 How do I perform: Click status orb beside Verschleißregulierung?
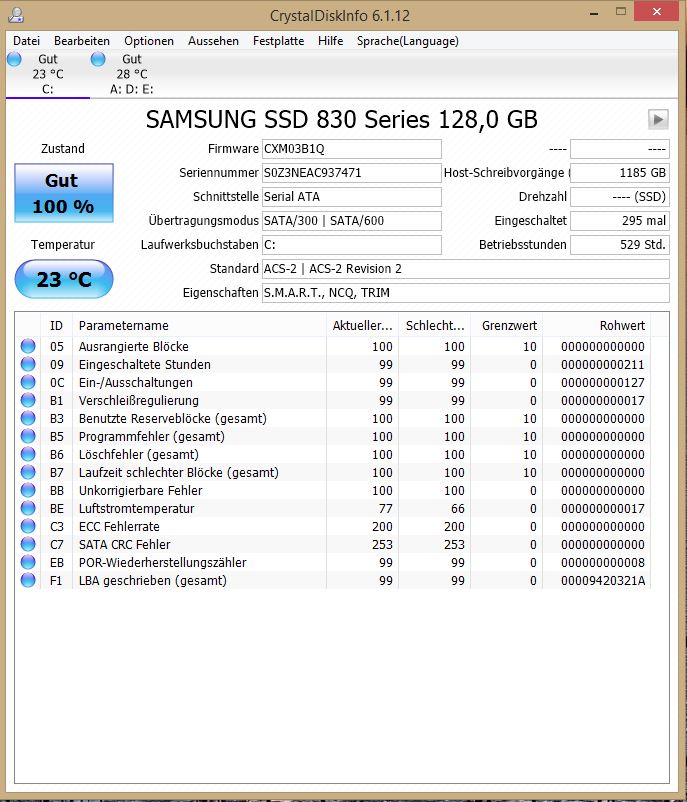pyautogui.click(x=28, y=400)
